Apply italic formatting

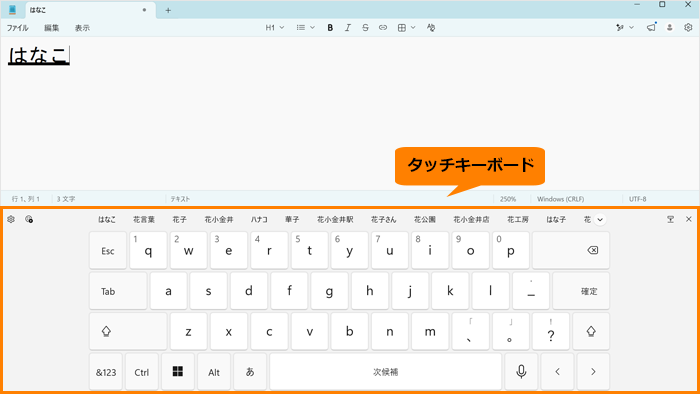tap(347, 28)
